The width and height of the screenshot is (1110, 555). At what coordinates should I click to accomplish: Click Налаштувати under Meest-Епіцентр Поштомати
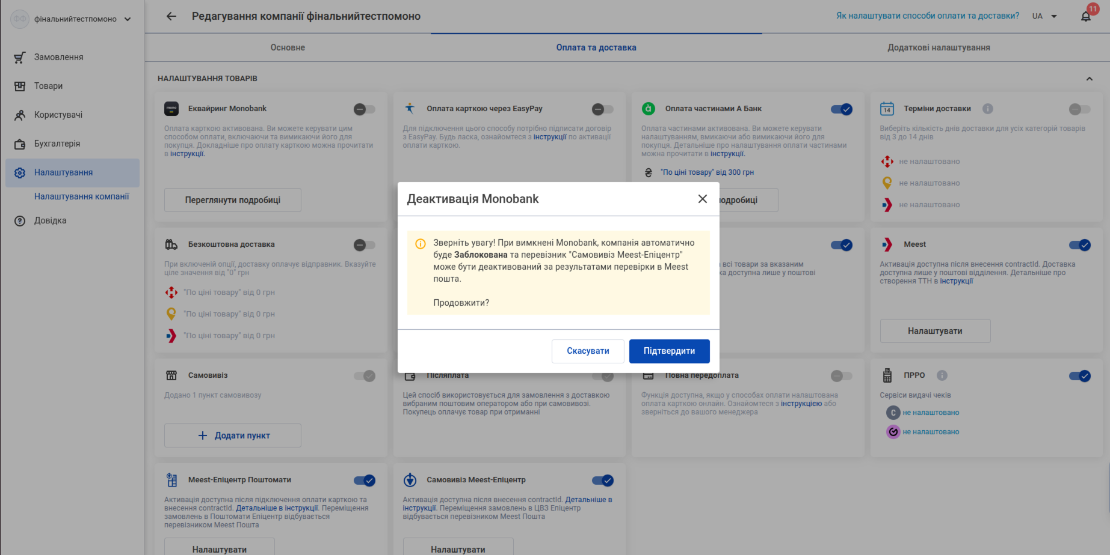(x=219, y=549)
